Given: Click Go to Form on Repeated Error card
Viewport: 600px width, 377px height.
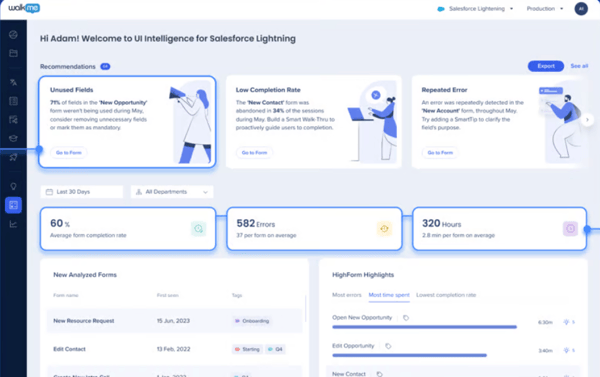Looking at the screenshot, I should point(440,153).
